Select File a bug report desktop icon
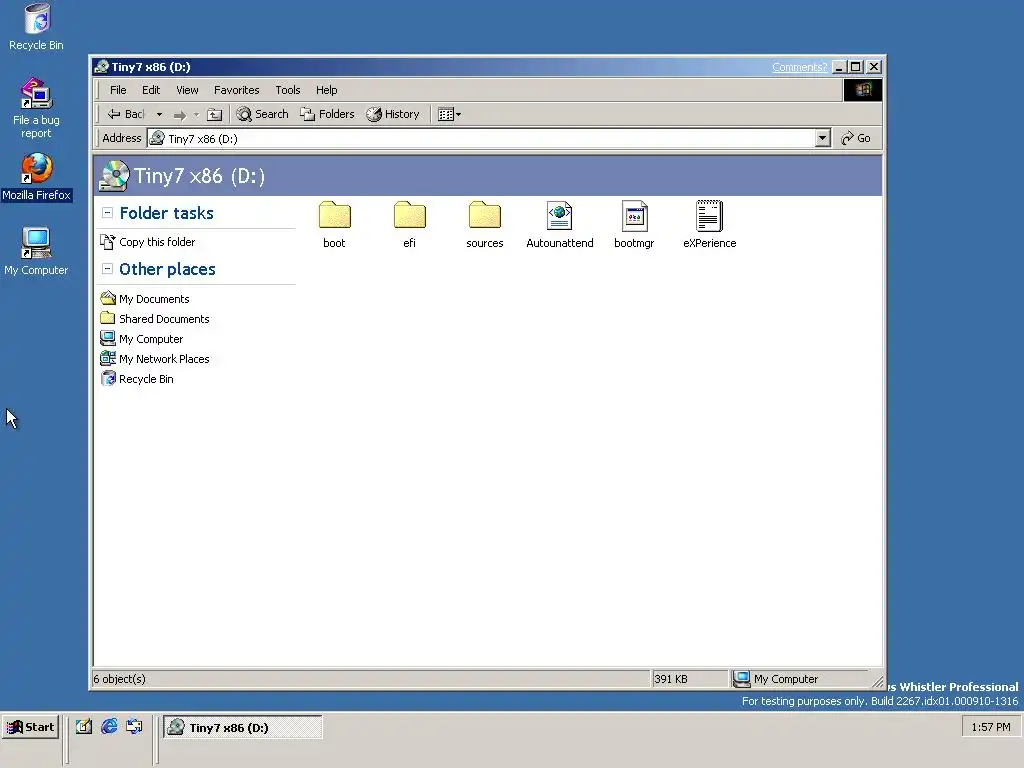The width and height of the screenshot is (1024, 768). (x=36, y=108)
